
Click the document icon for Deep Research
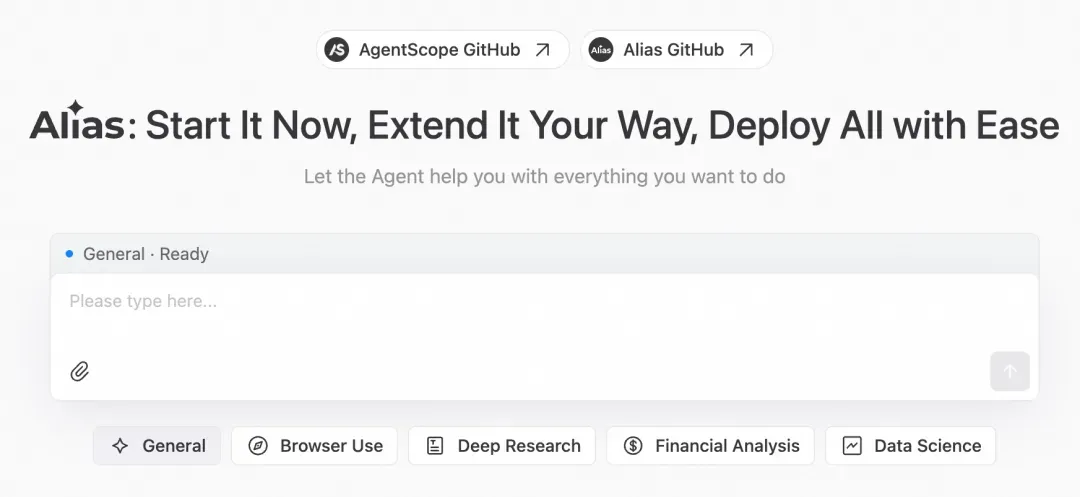click(x=435, y=446)
